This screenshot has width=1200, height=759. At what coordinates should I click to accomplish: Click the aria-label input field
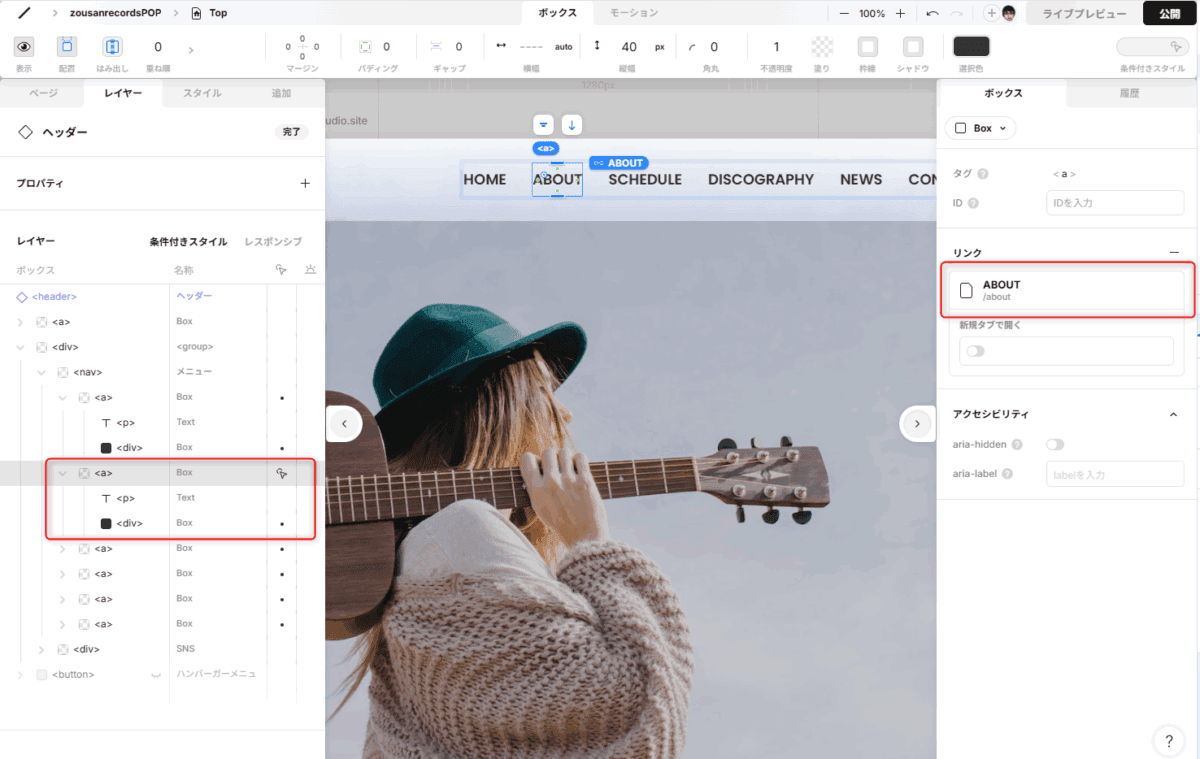click(x=1114, y=474)
